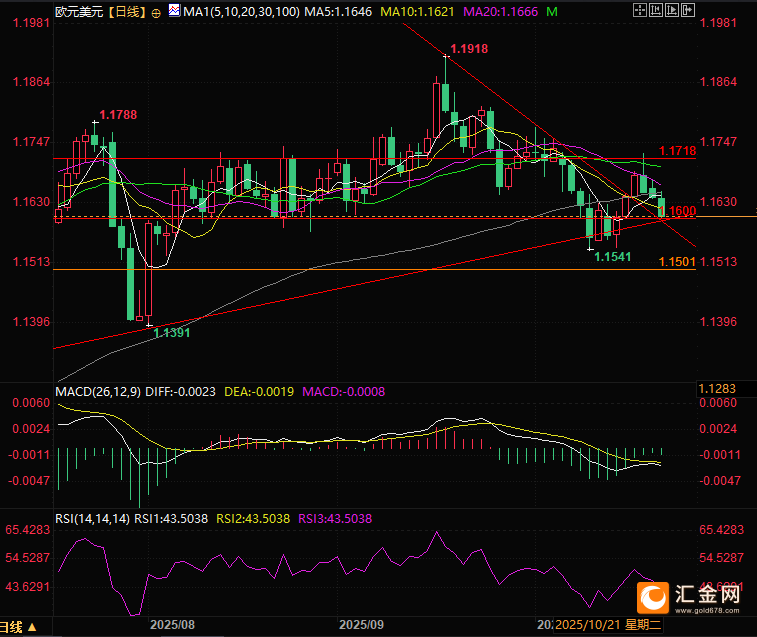Image resolution: width=757 pixels, height=637 pixels.
Task: Select the 【日线】 timeframe label in title
Action: pos(127,12)
